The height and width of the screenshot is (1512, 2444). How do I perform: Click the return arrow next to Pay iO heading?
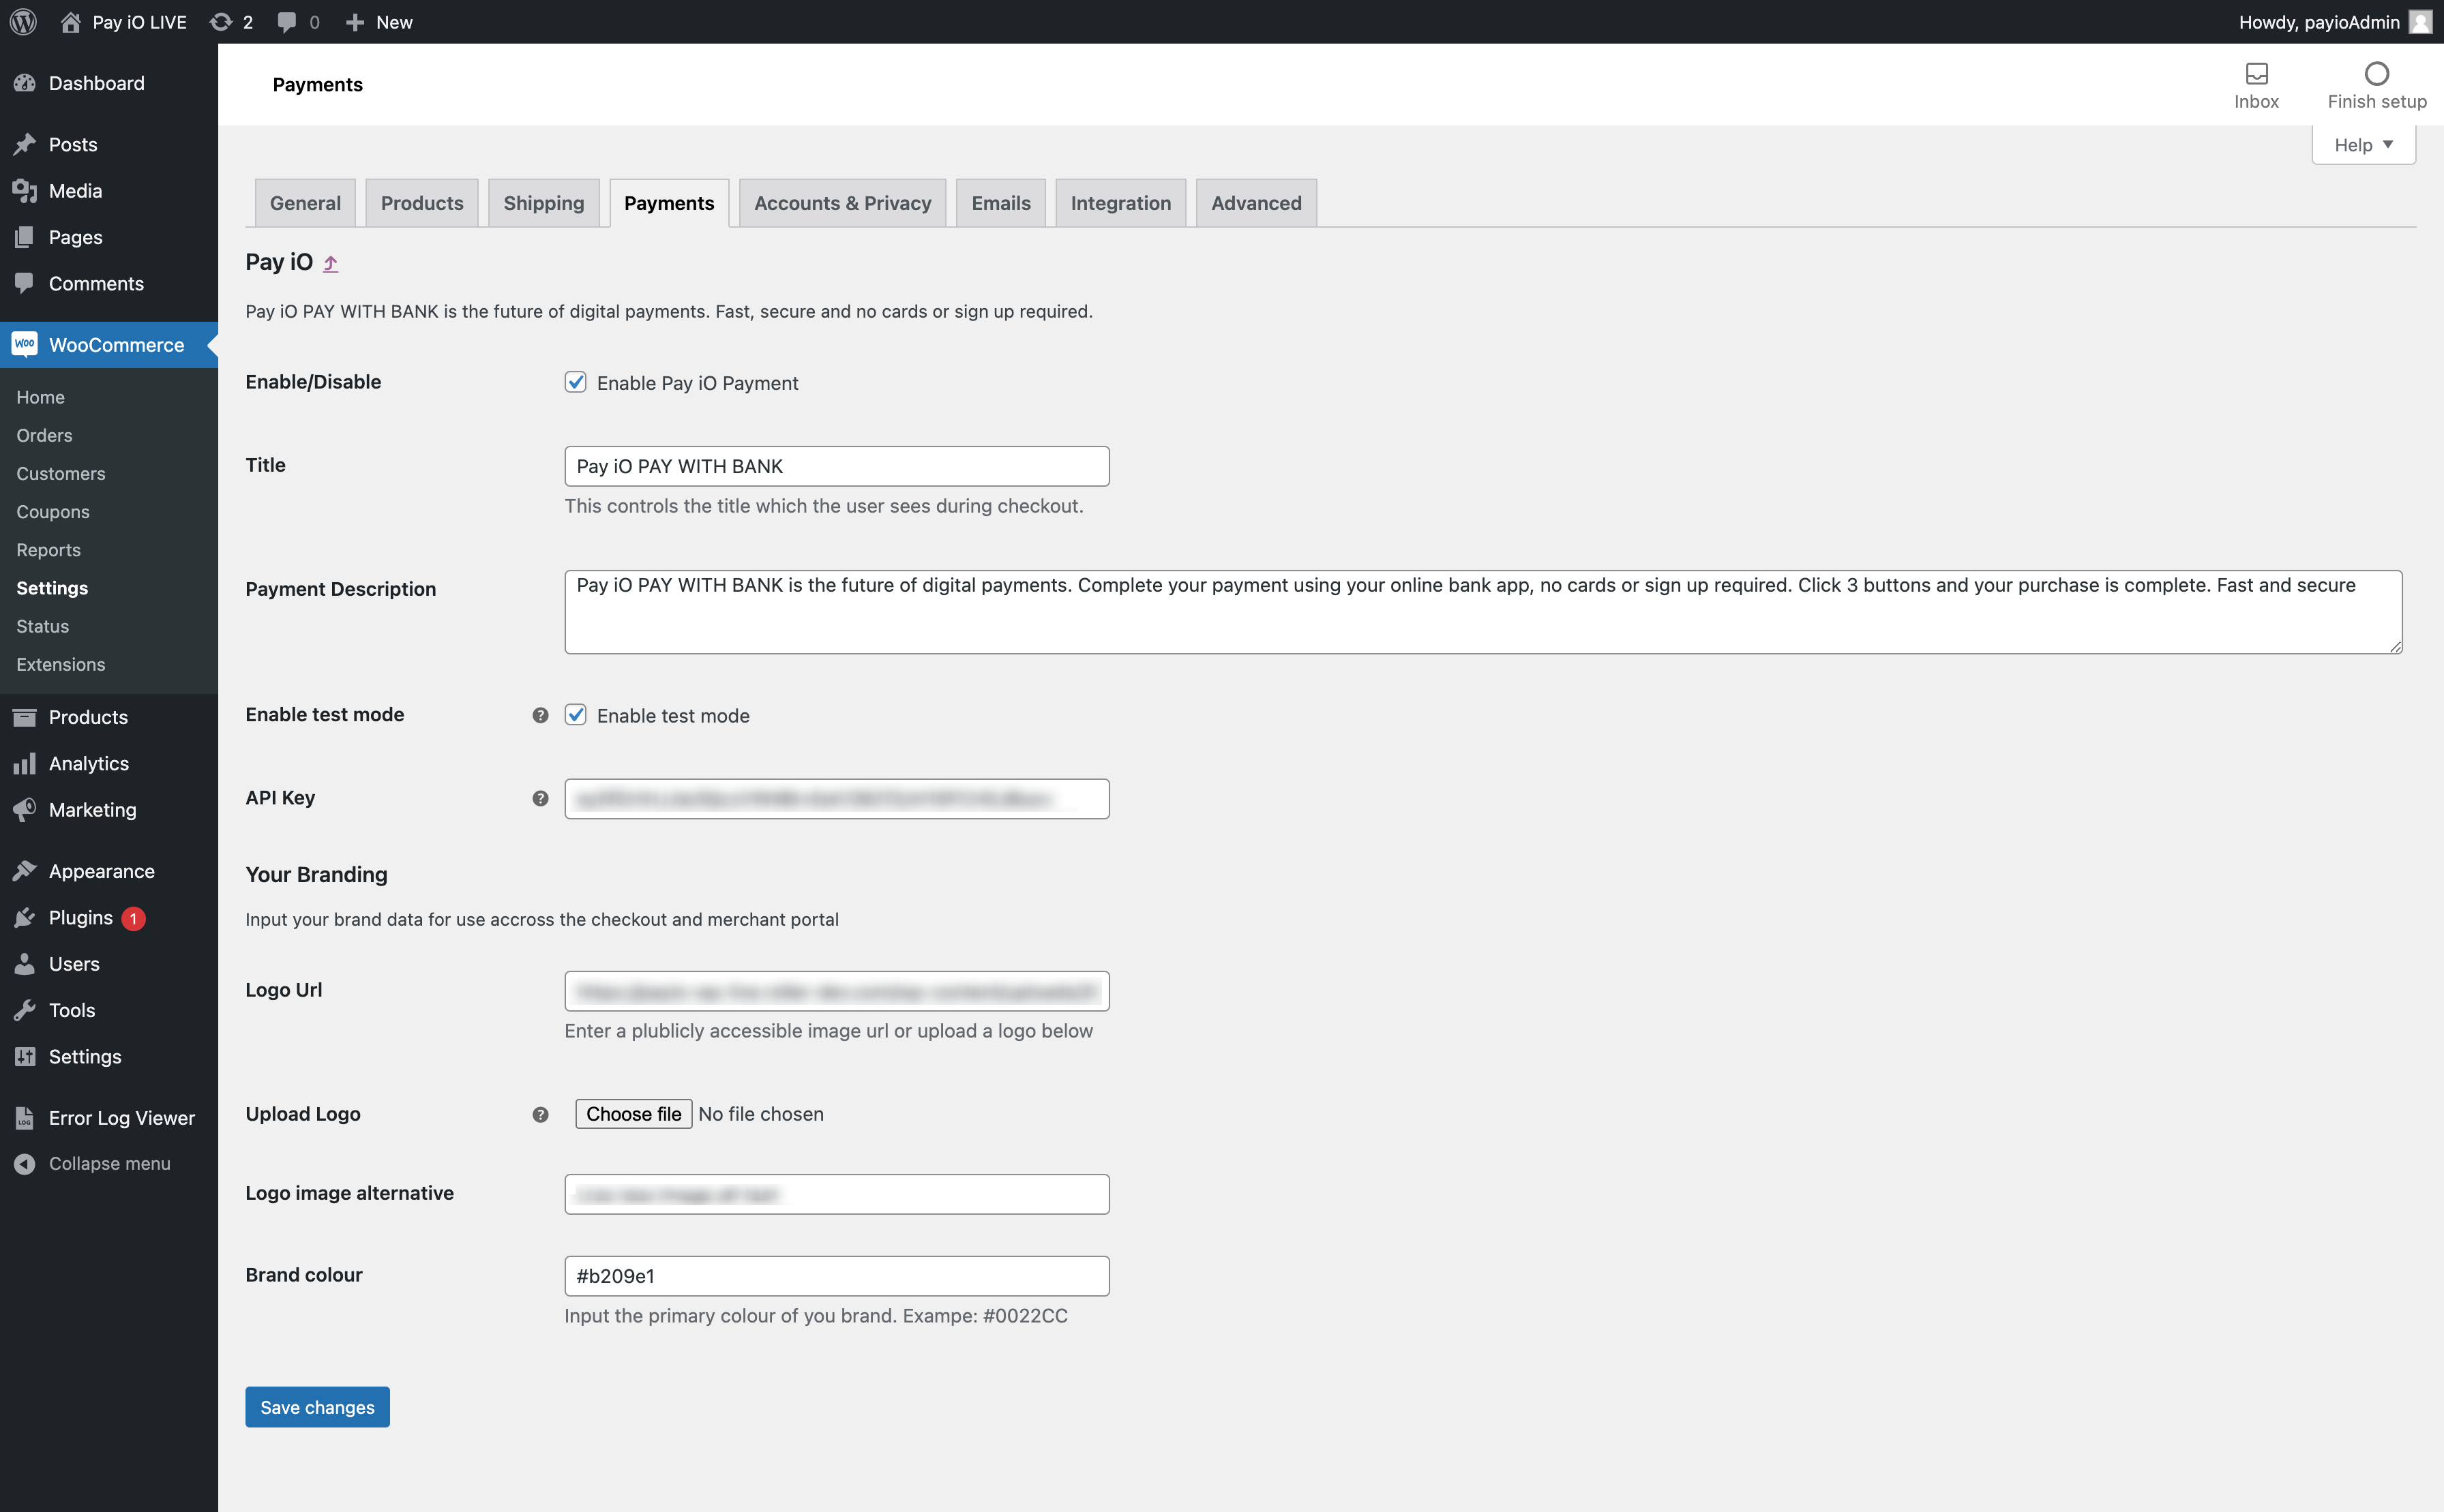coord(331,263)
